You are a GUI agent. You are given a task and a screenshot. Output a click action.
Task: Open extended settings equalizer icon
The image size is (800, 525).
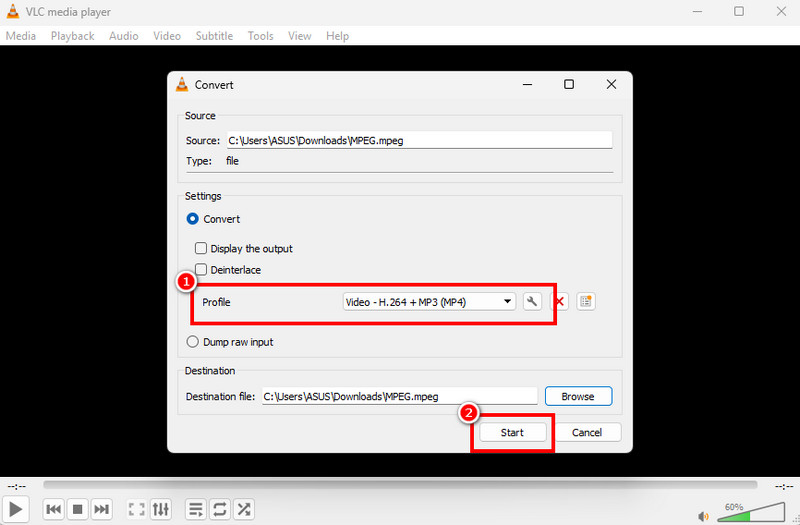(x=161, y=509)
